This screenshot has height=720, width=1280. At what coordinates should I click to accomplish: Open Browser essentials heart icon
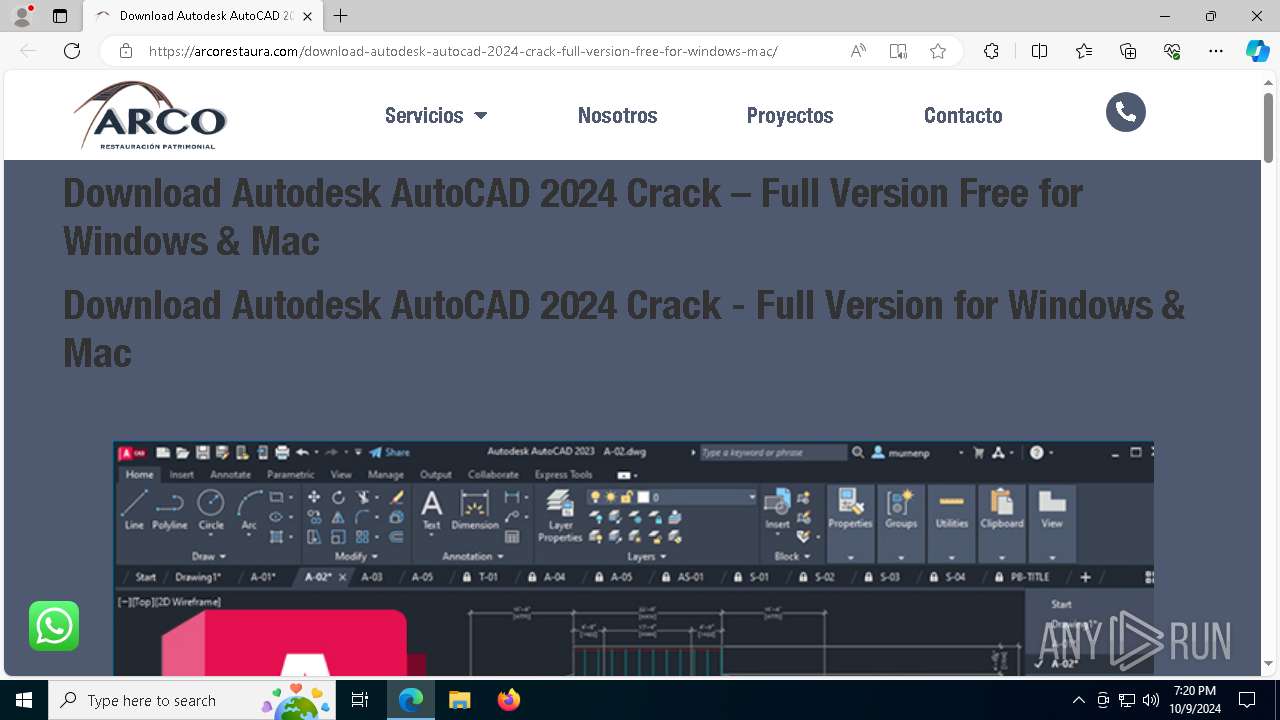click(x=1172, y=51)
